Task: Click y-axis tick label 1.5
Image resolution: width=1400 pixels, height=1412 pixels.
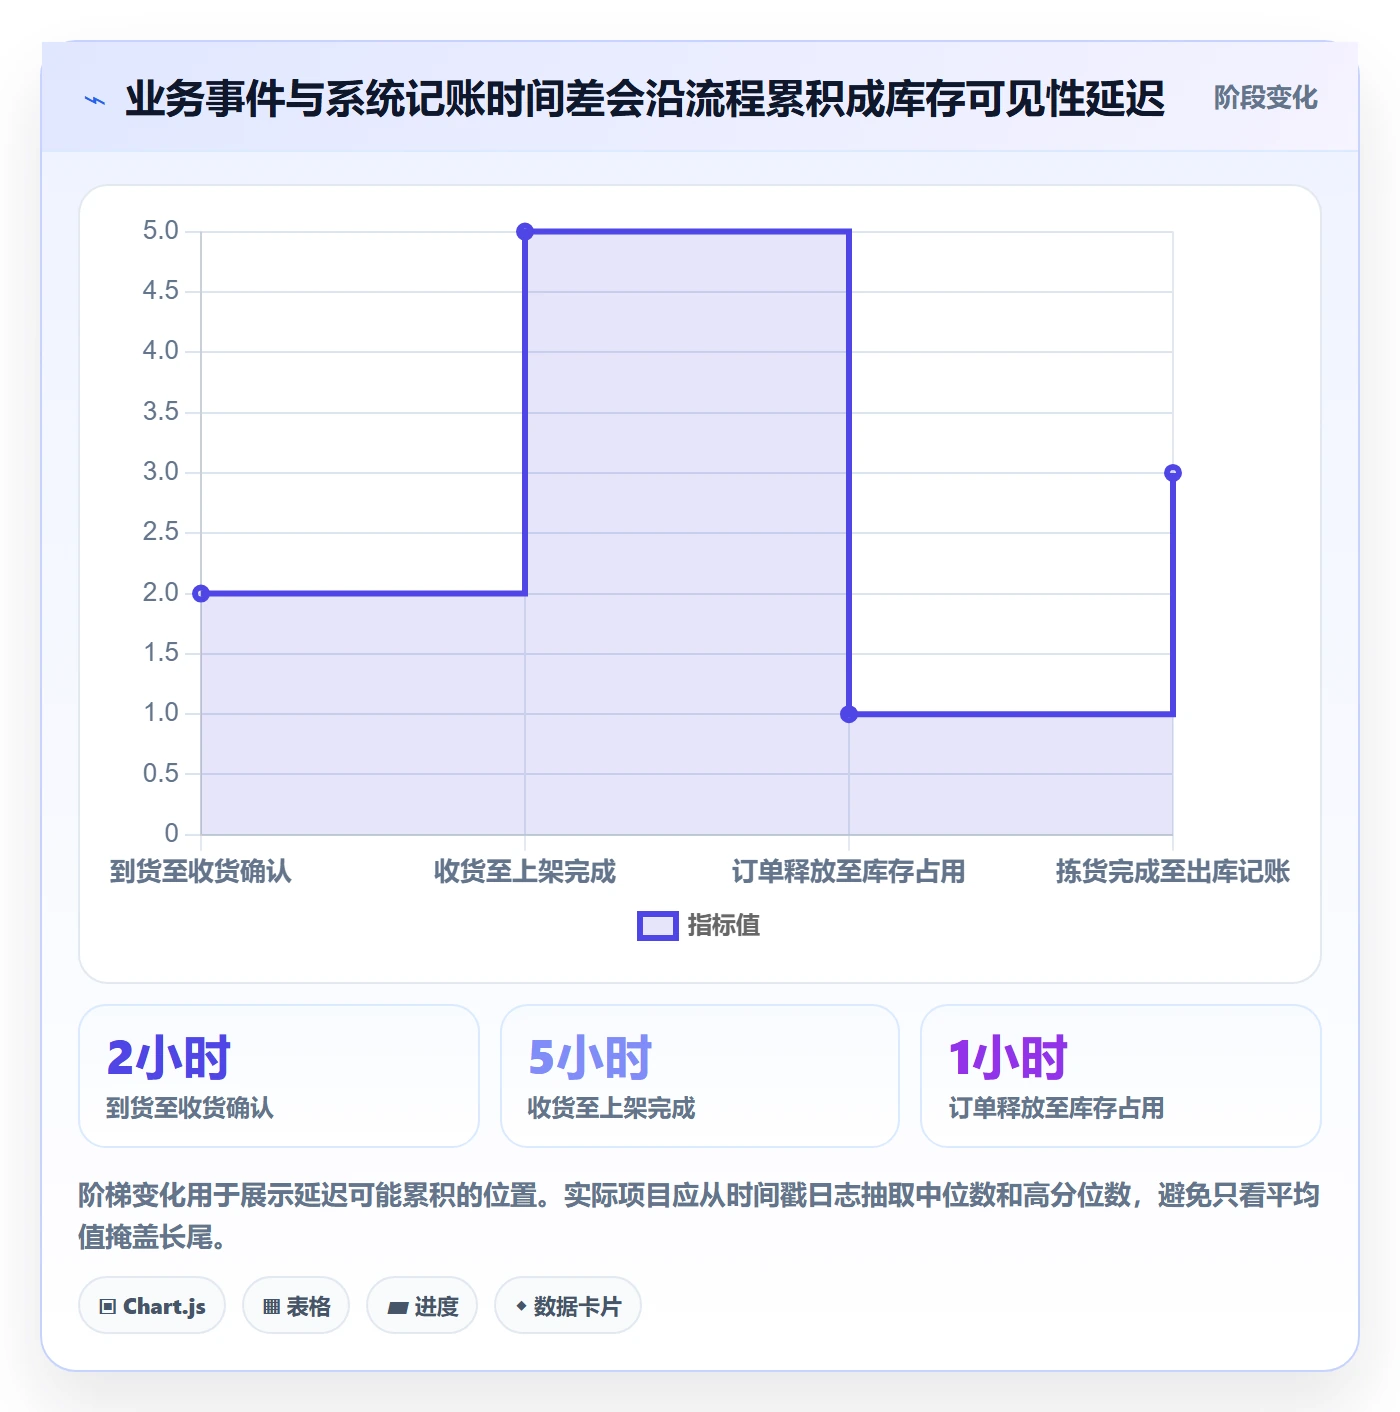Action: [161, 653]
